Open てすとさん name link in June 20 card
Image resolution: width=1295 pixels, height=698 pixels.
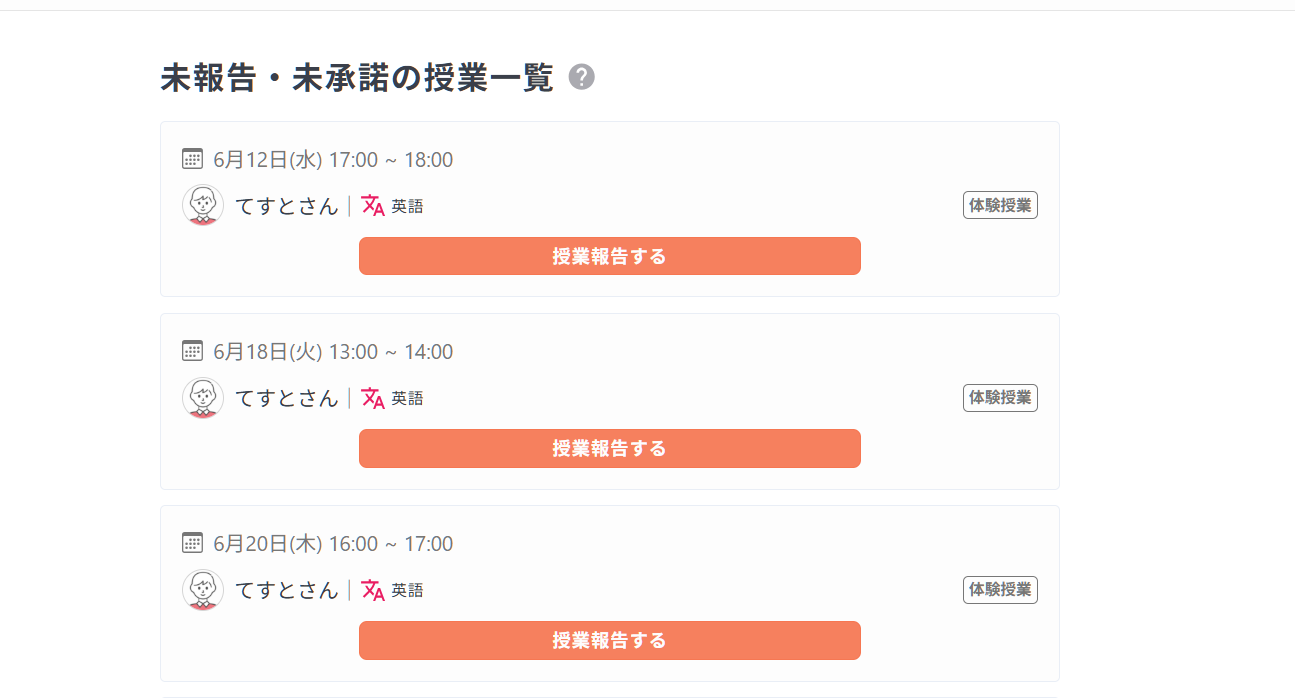287,590
